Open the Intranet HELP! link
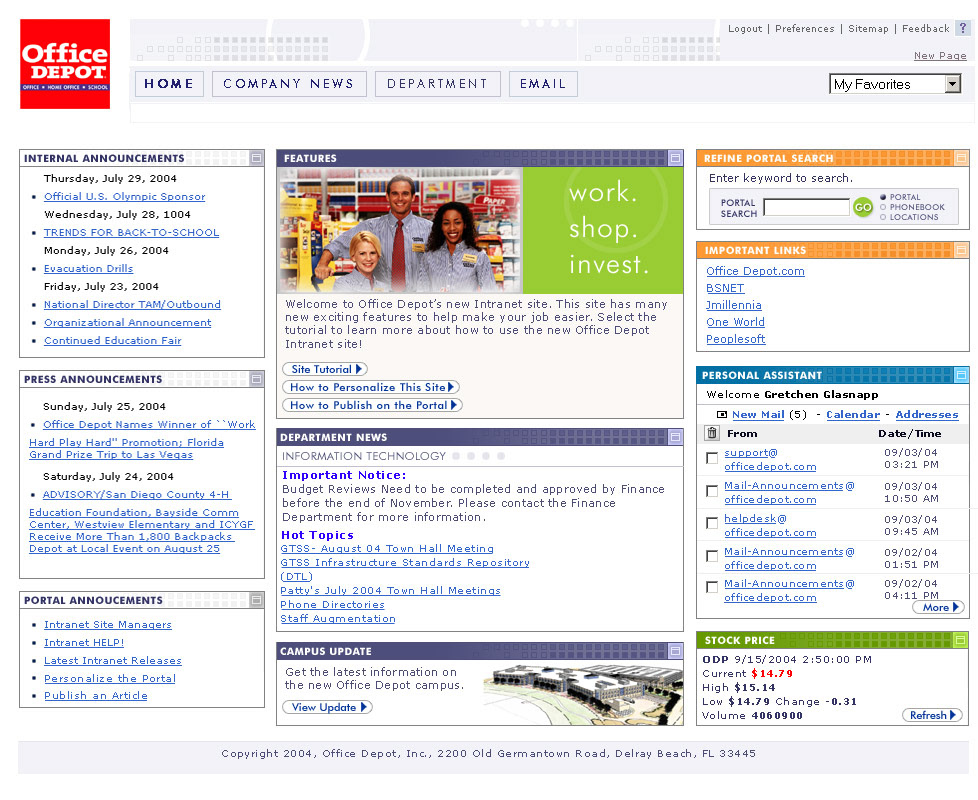Screen dimensions: 978x800 click(x=84, y=642)
